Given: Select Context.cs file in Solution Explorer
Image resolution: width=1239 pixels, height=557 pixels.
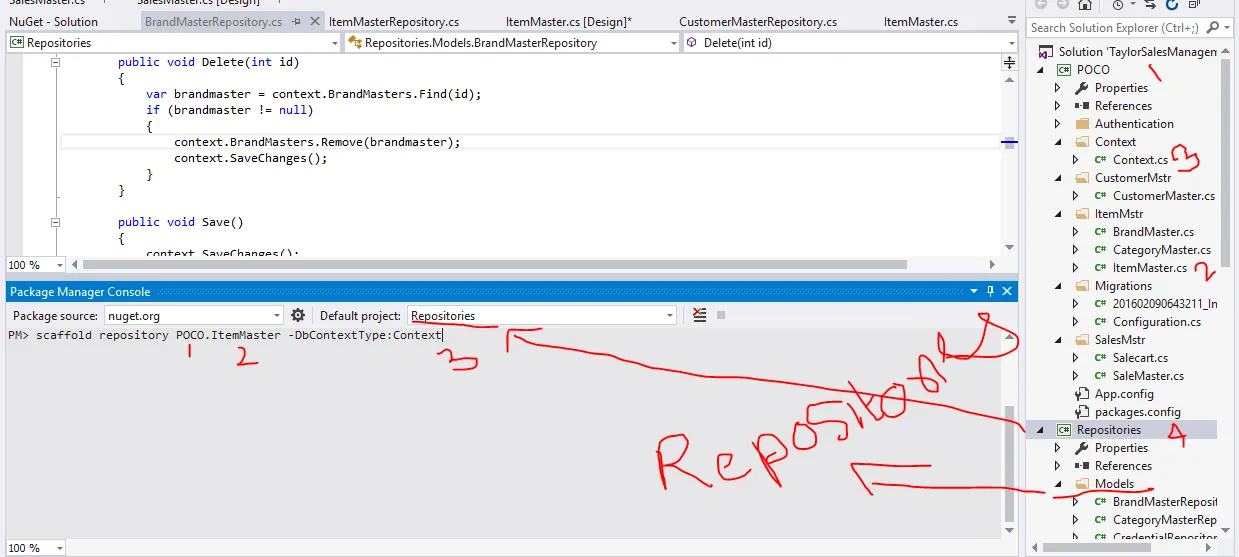Looking at the screenshot, I should click(x=1140, y=160).
